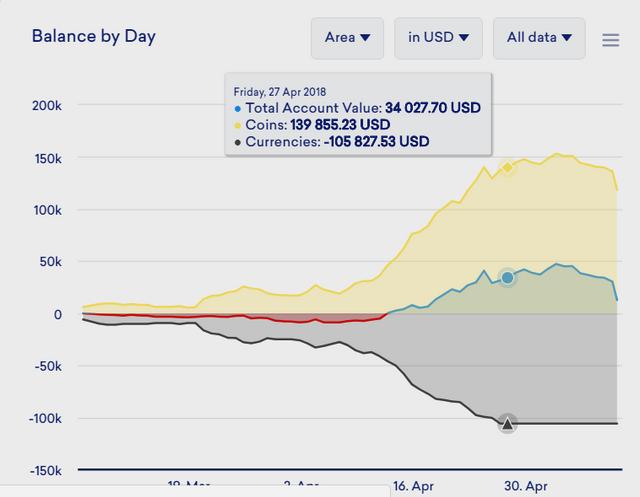Open the All data range dropdown
This screenshot has height=497, width=640.
[539, 38]
